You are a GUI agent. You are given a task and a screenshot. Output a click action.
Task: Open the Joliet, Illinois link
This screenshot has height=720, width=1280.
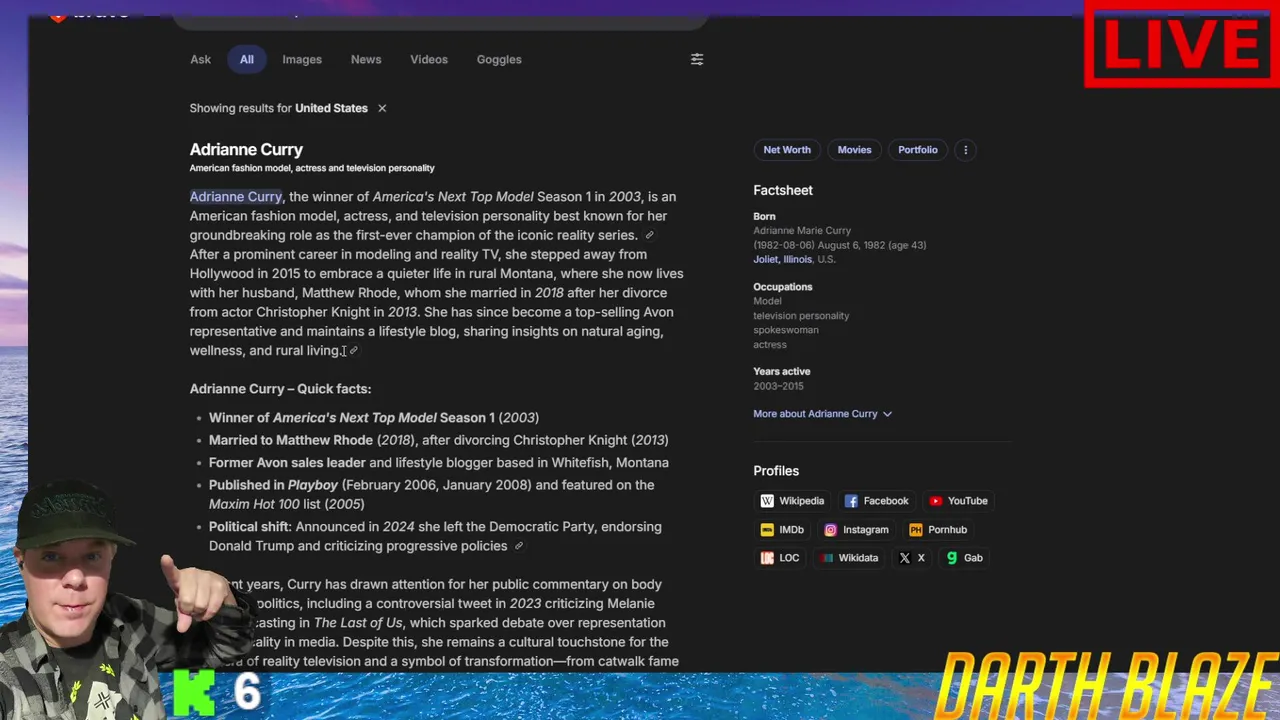[783, 259]
